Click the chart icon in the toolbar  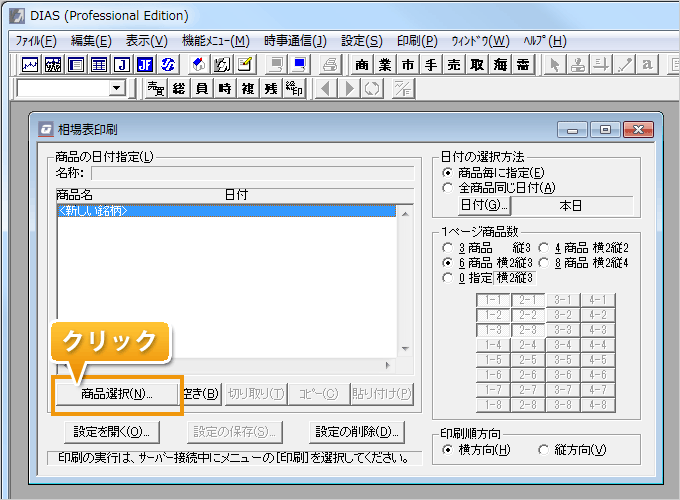30,64
